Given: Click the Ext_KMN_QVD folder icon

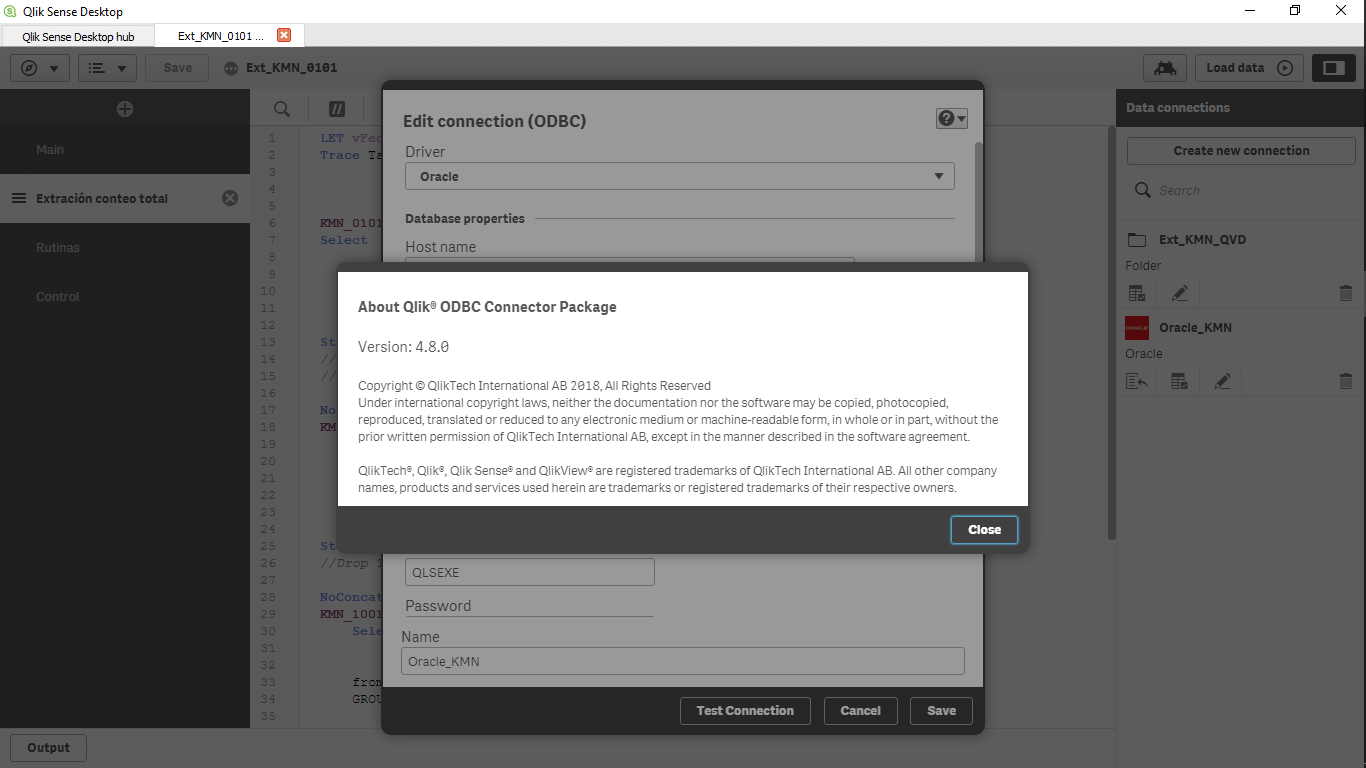Looking at the screenshot, I should coord(1137,240).
